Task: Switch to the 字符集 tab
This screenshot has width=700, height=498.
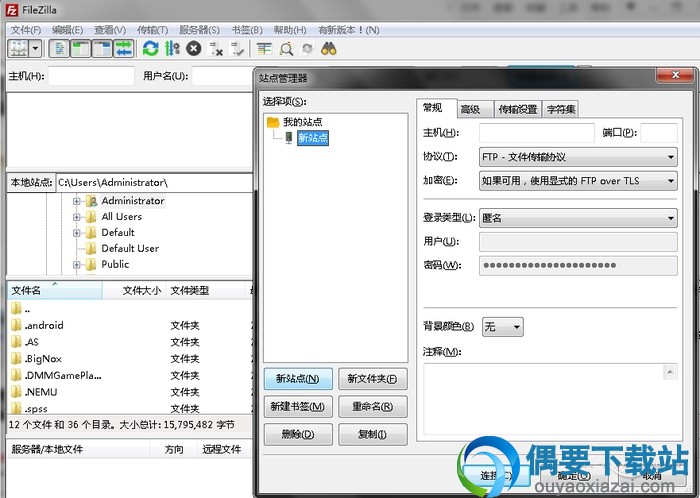Action: click(561, 109)
